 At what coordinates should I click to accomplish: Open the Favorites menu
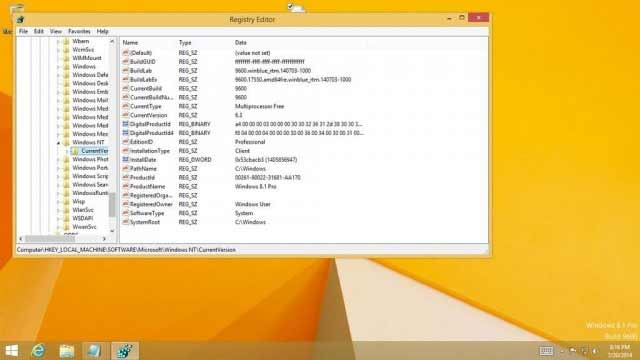(x=79, y=31)
